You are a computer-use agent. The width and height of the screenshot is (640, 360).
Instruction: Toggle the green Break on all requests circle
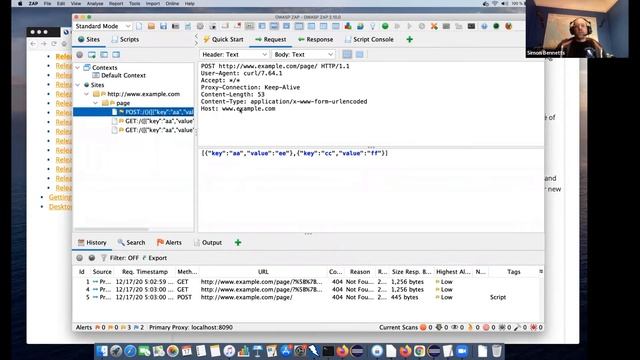(385, 26)
